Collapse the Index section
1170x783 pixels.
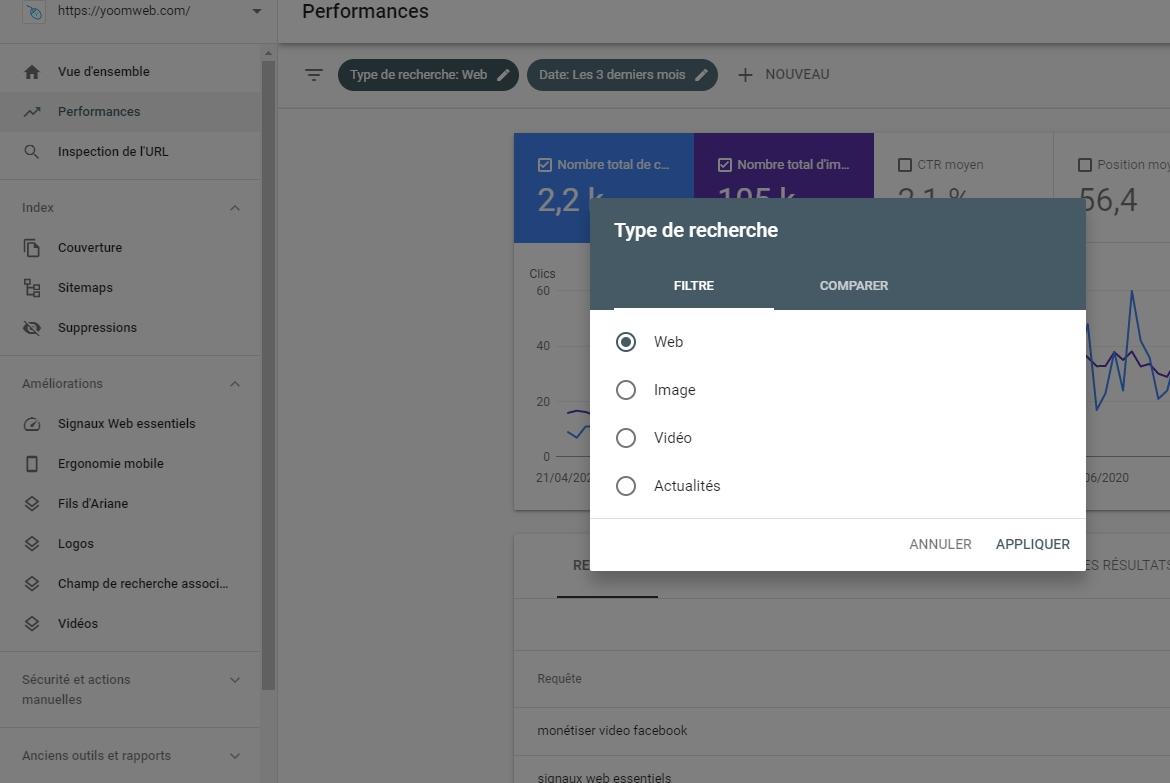[235, 208]
